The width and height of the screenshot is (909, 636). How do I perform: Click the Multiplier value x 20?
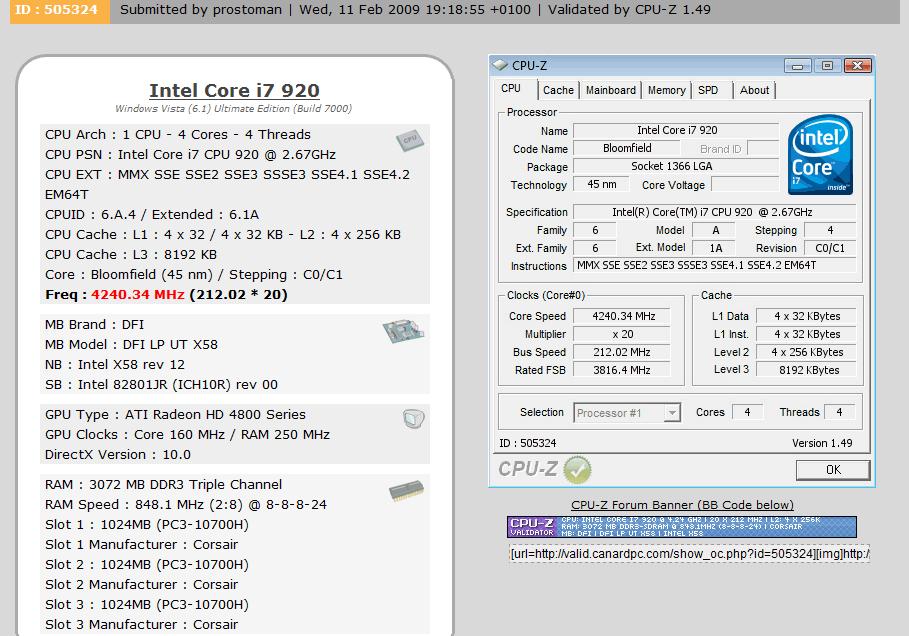[621, 334]
